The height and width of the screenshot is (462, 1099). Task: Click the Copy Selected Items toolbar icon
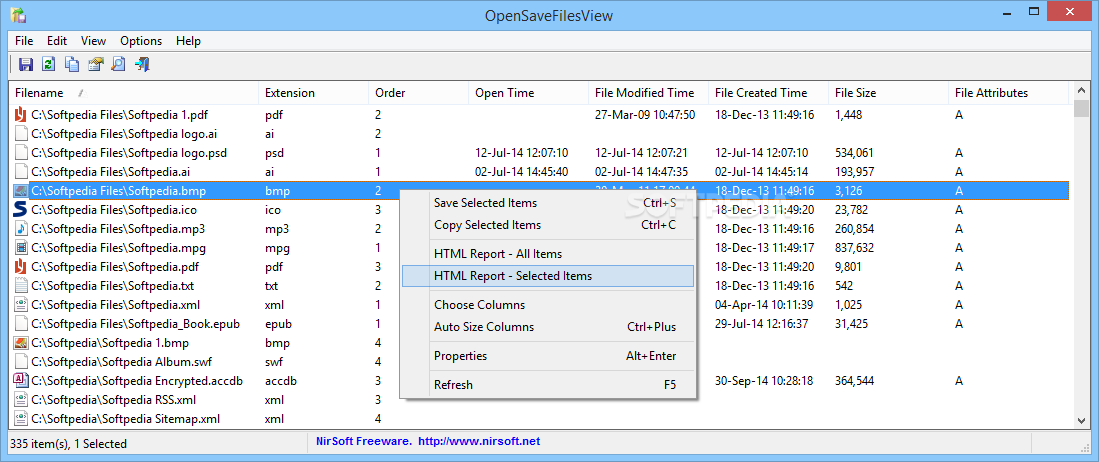click(71, 64)
